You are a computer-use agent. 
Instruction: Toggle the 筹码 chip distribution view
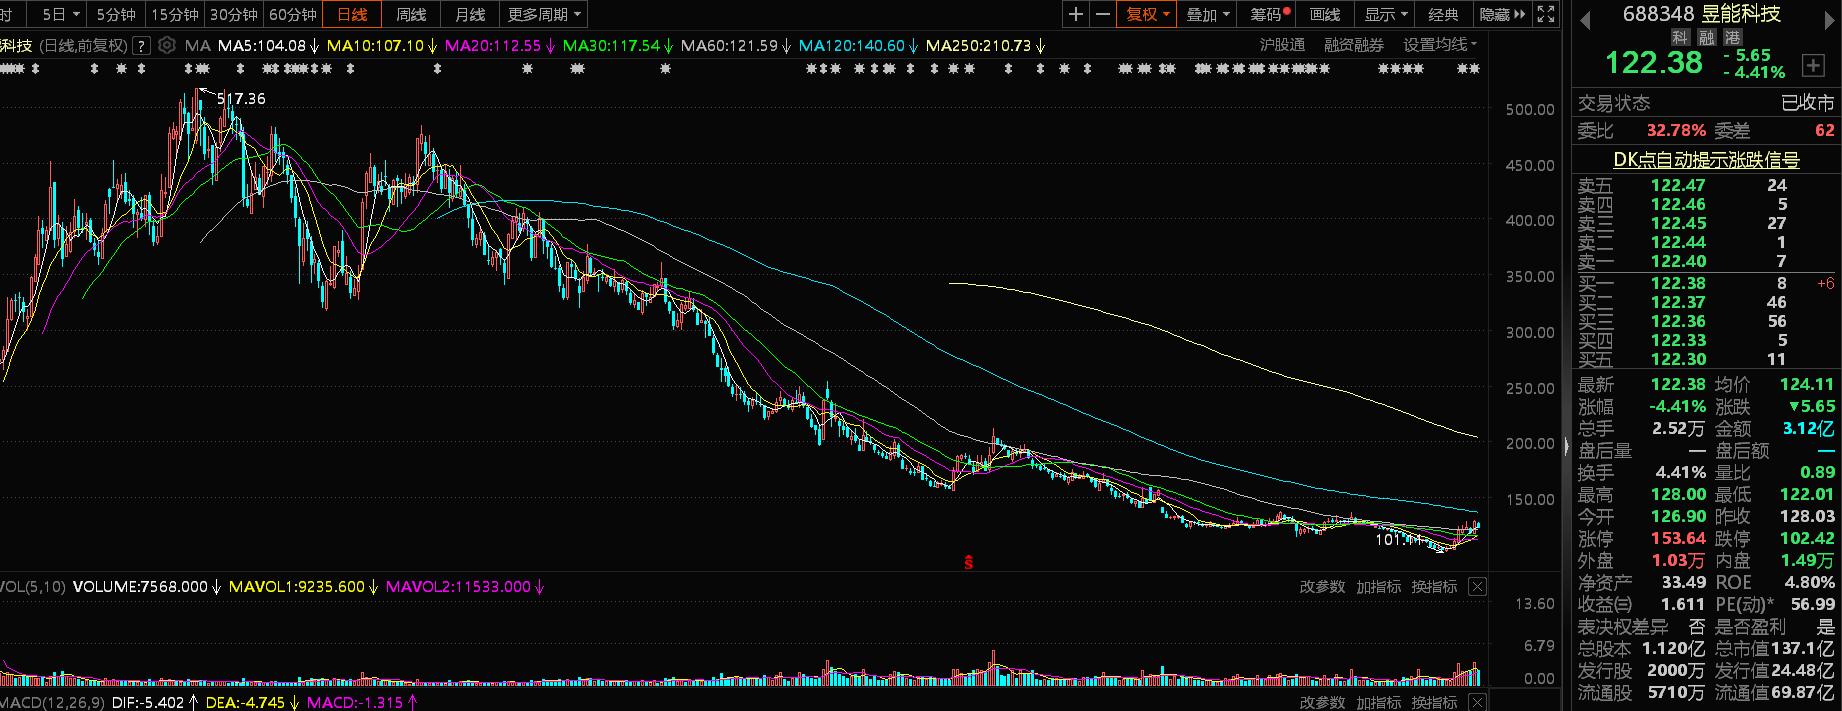pos(1270,14)
